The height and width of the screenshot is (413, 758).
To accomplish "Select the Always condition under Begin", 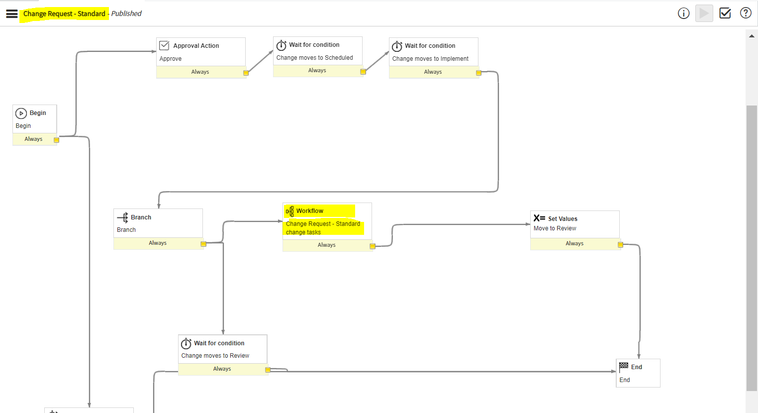I will [x=33, y=139].
